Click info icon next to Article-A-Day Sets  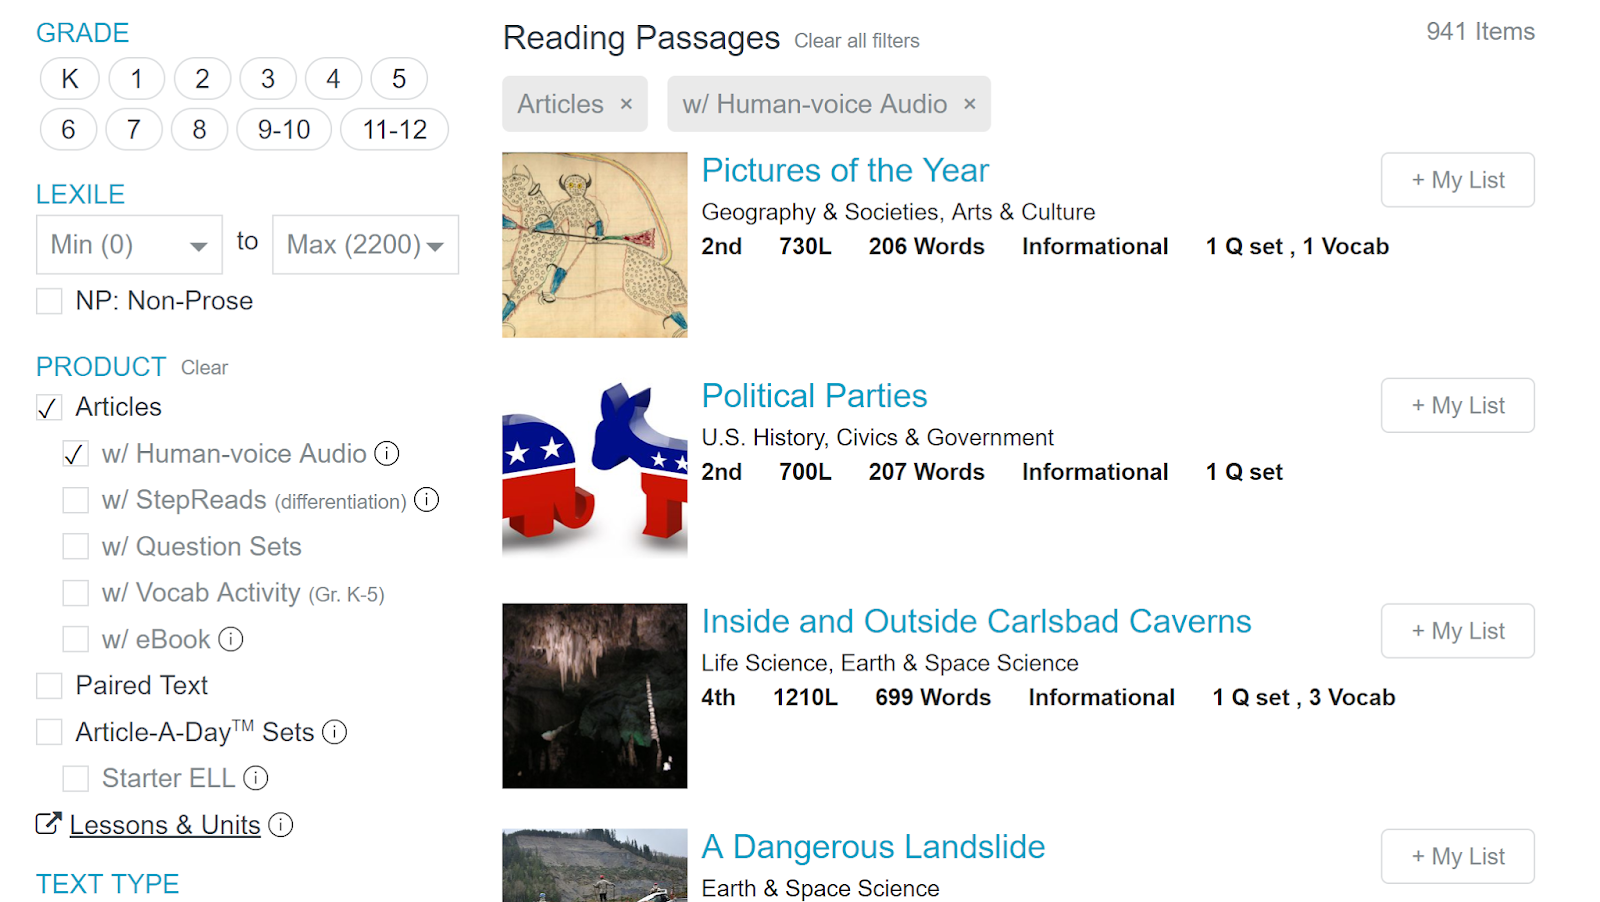335,732
